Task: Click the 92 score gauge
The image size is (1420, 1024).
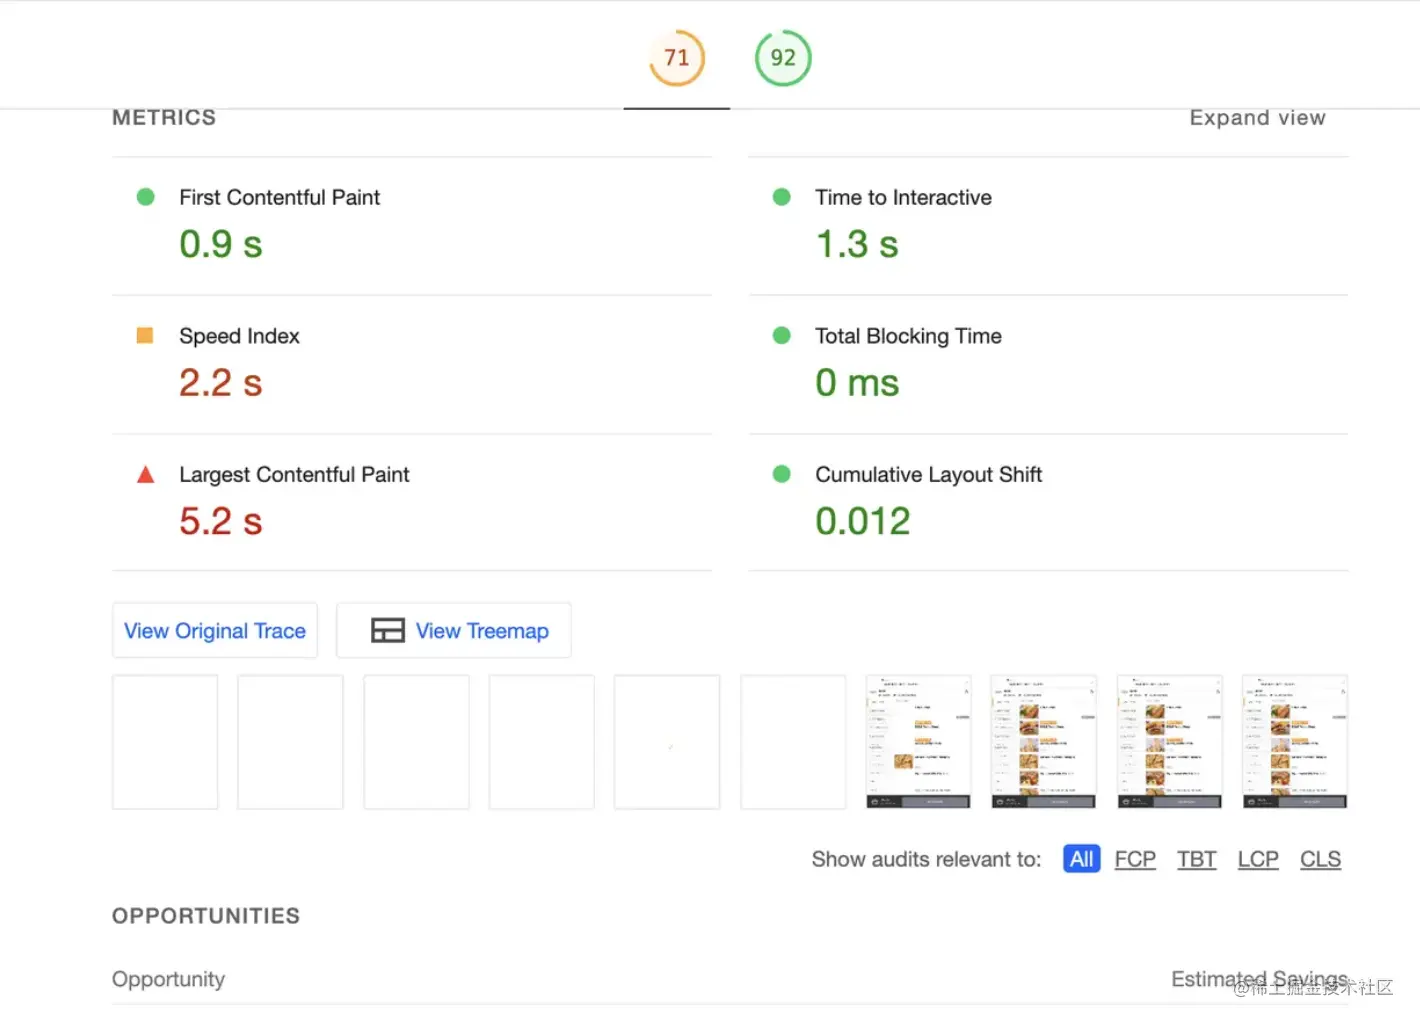Action: point(783,58)
